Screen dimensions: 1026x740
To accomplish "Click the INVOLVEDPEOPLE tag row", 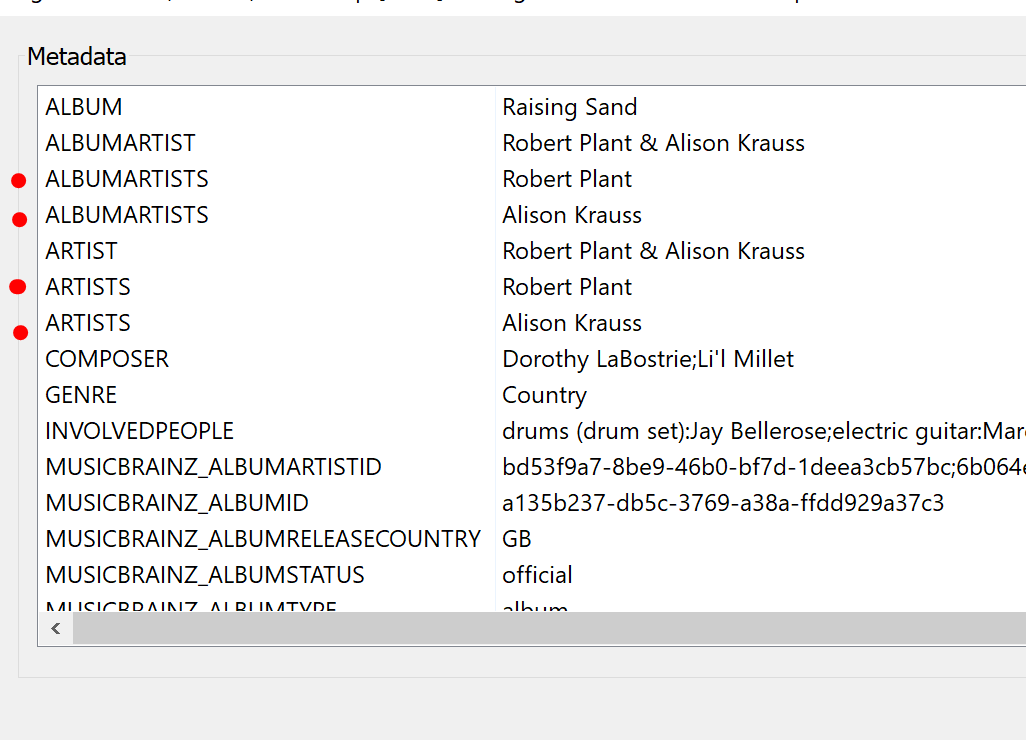I will [x=139, y=431].
